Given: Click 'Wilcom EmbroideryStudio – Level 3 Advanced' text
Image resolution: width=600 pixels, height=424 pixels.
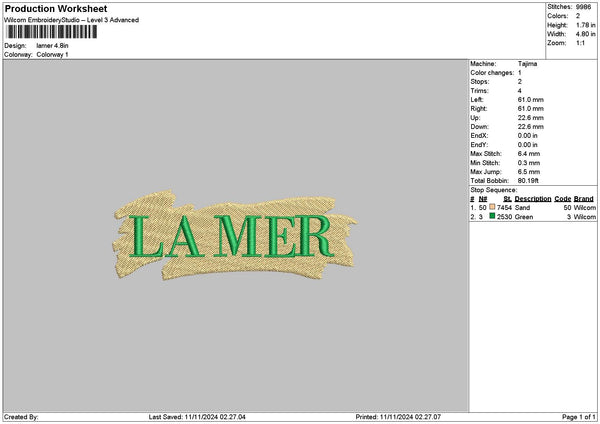Looking at the screenshot, I should 72,20.
